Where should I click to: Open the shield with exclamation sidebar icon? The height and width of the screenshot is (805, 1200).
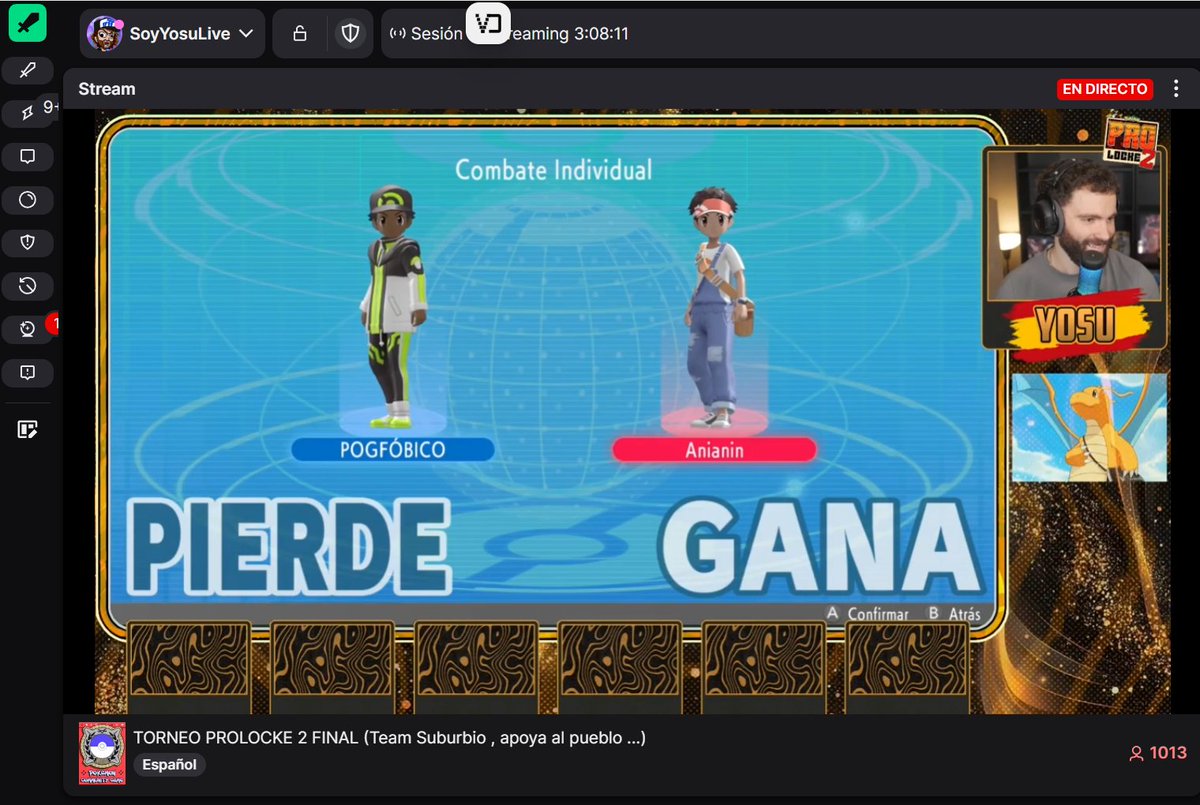pyautogui.click(x=27, y=243)
